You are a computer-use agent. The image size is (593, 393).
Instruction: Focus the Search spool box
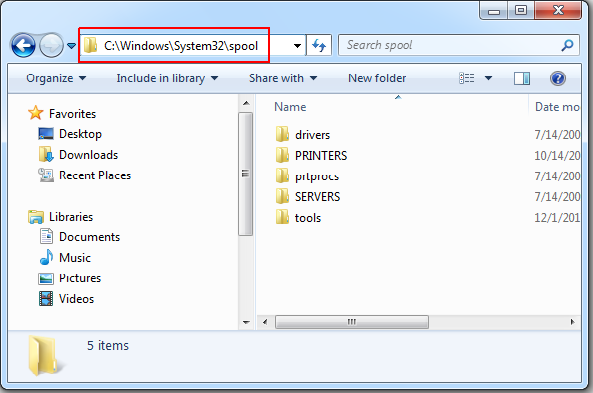459,45
